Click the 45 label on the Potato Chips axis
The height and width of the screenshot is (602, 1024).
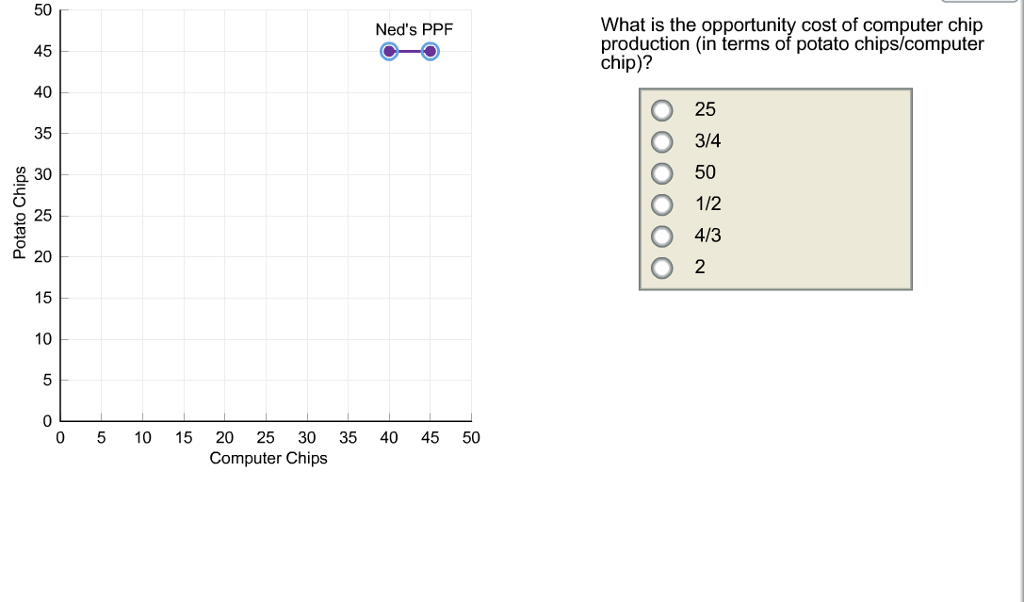[43, 52]
